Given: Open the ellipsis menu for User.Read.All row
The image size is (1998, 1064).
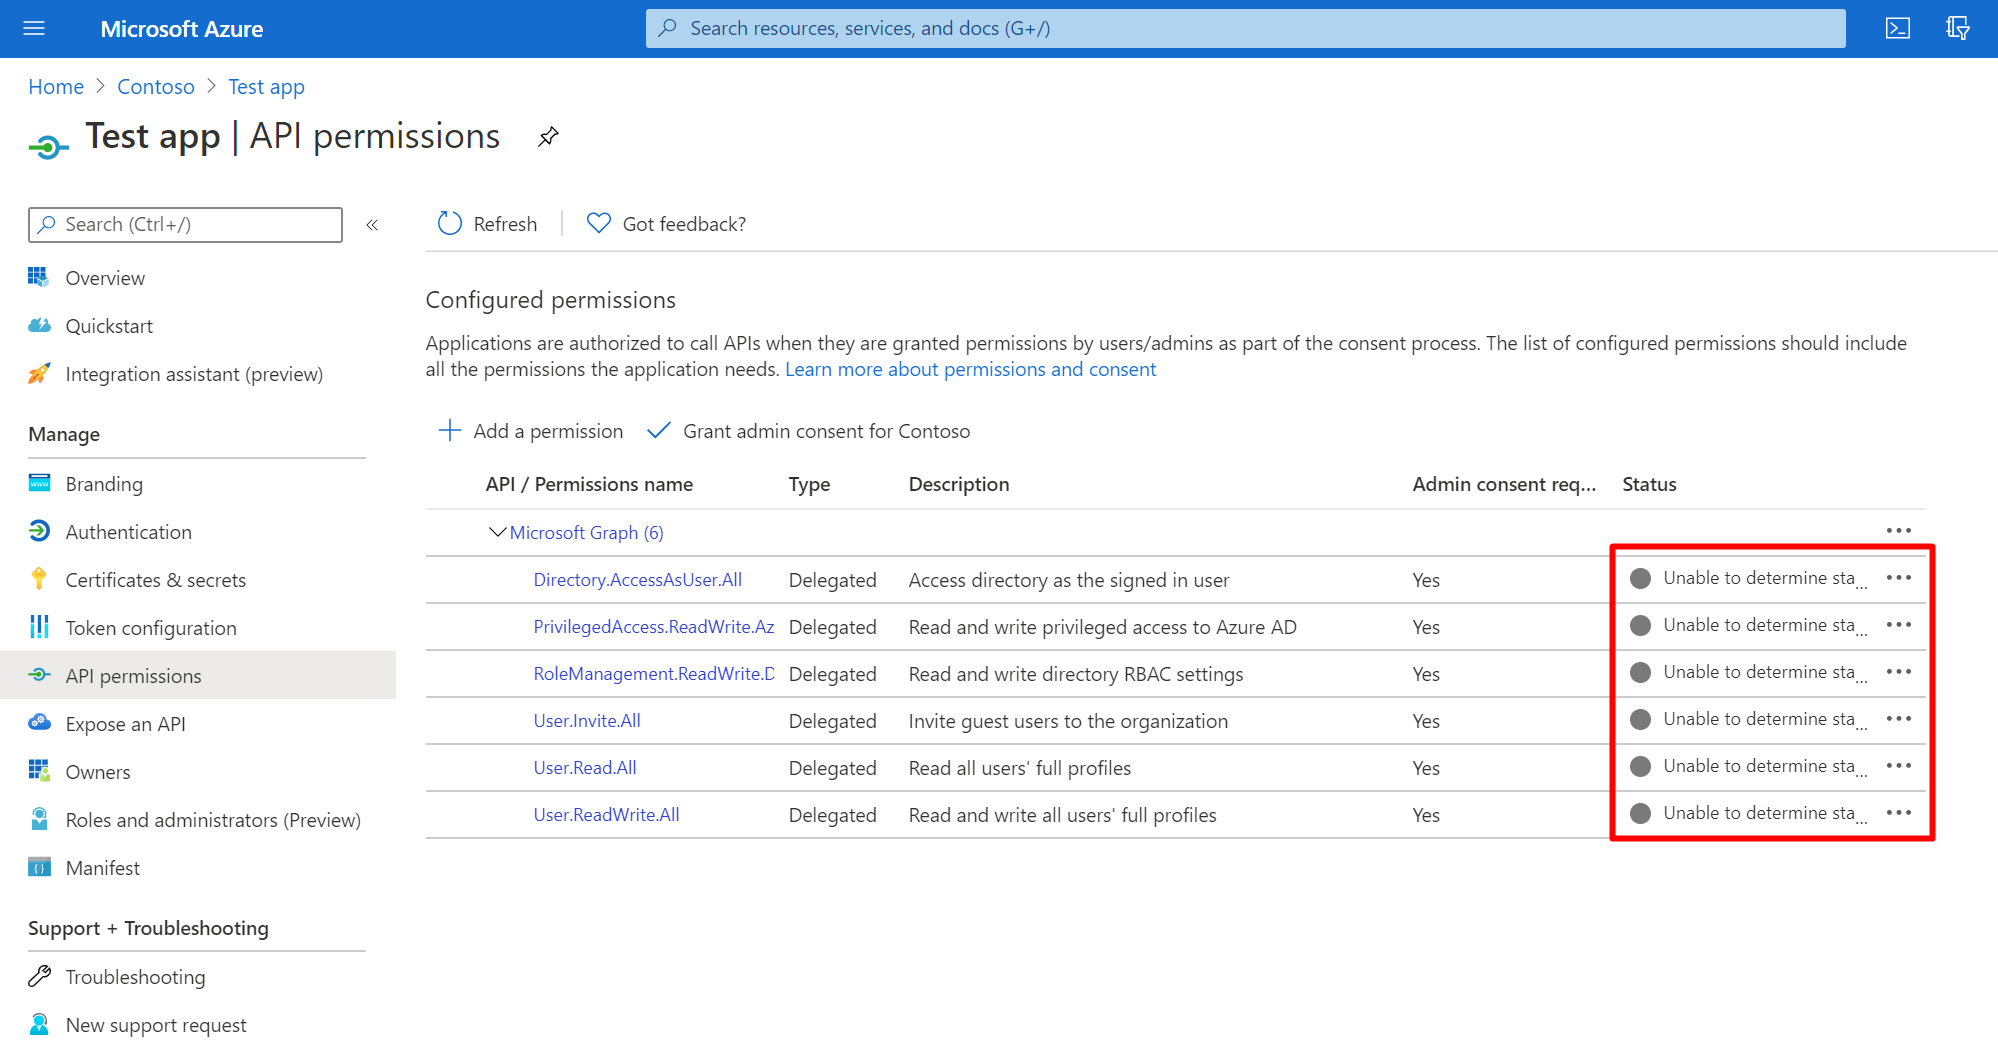Looking at the screenshot, I should [1899, 766].
